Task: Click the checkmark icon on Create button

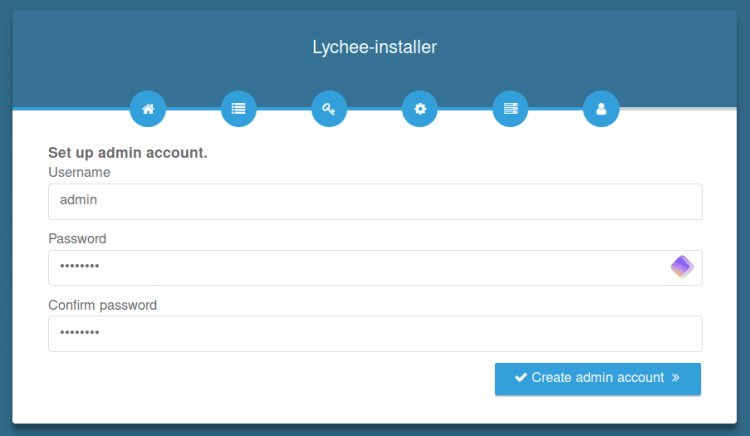Action: pos(520,378)
